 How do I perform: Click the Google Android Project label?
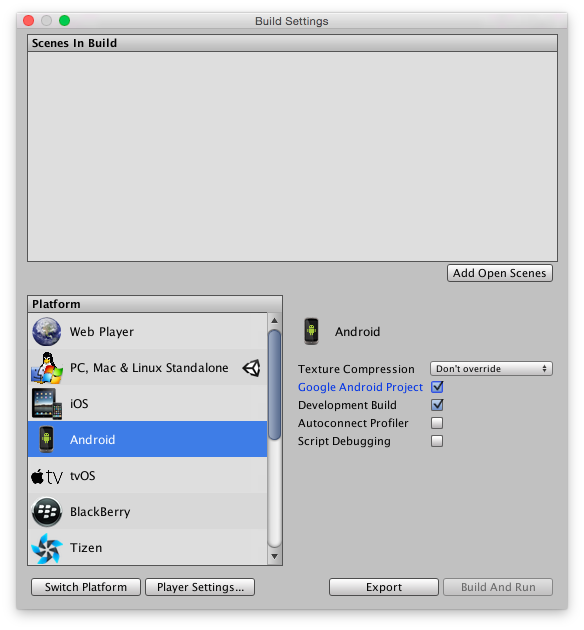pyautogui.click(x=360, y=387)
